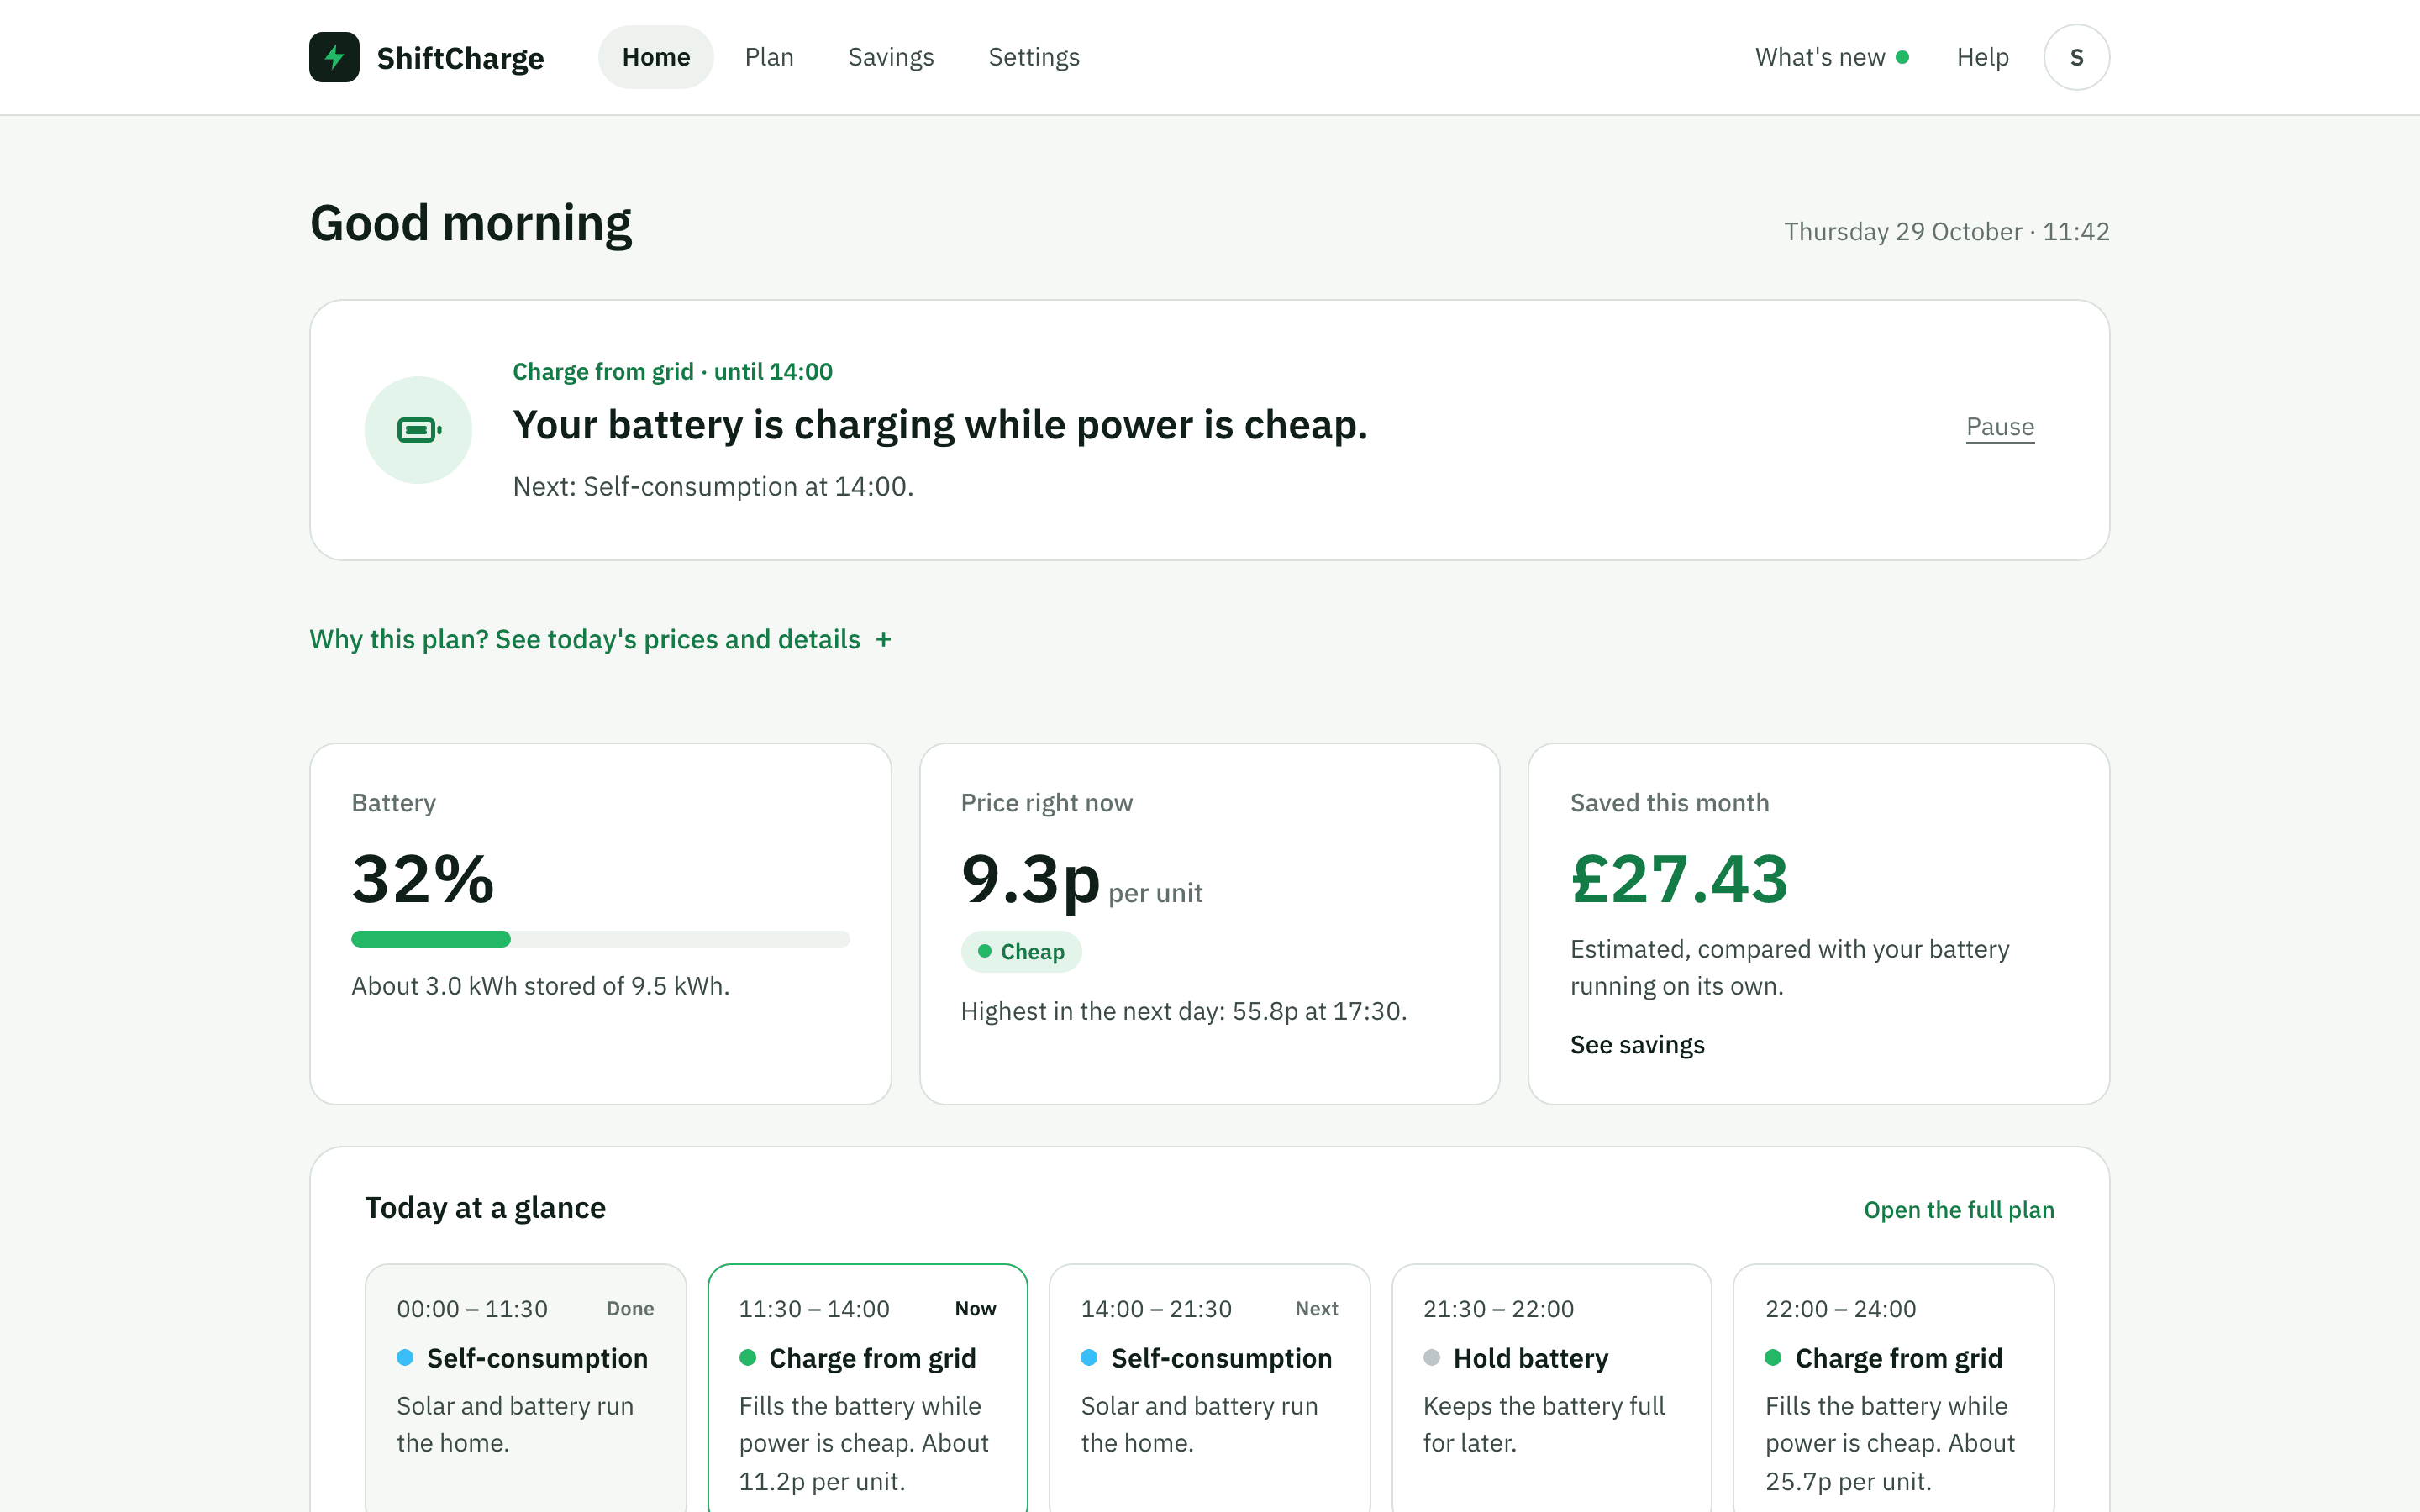Click the ShiftCharge lightning bolt logo
Image resolution: width=2420 pixels, height=1512 pixels.
click(x=334, y=57)
